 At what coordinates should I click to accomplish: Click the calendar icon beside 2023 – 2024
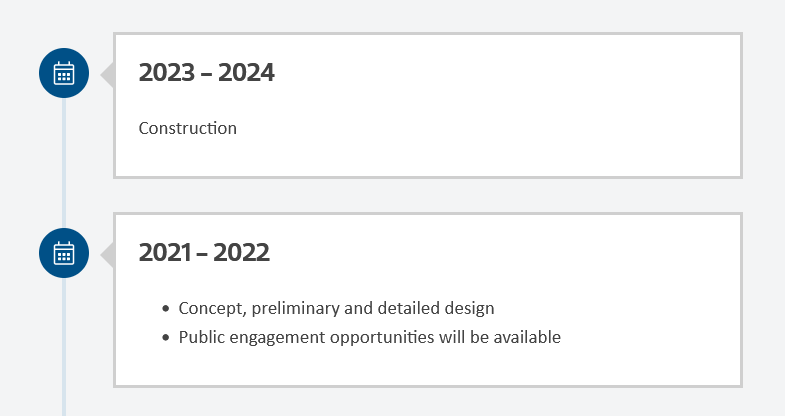(64, 73)
